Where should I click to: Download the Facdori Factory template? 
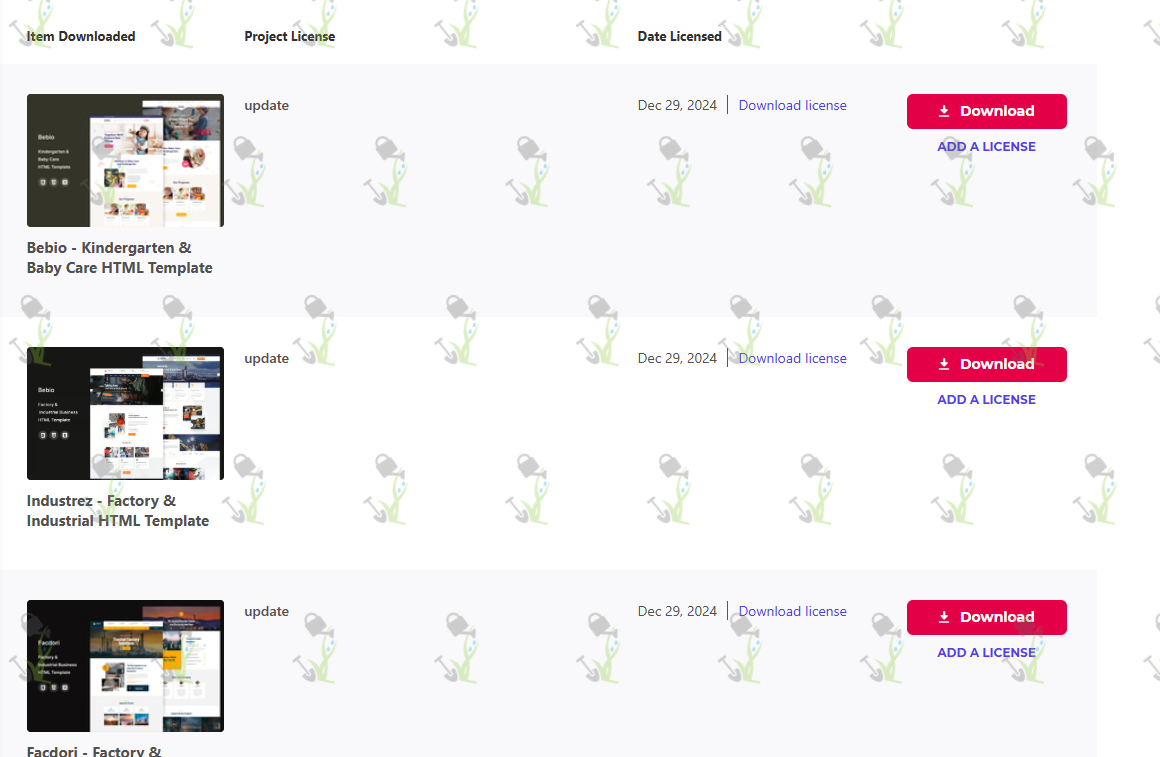[987, 617]
